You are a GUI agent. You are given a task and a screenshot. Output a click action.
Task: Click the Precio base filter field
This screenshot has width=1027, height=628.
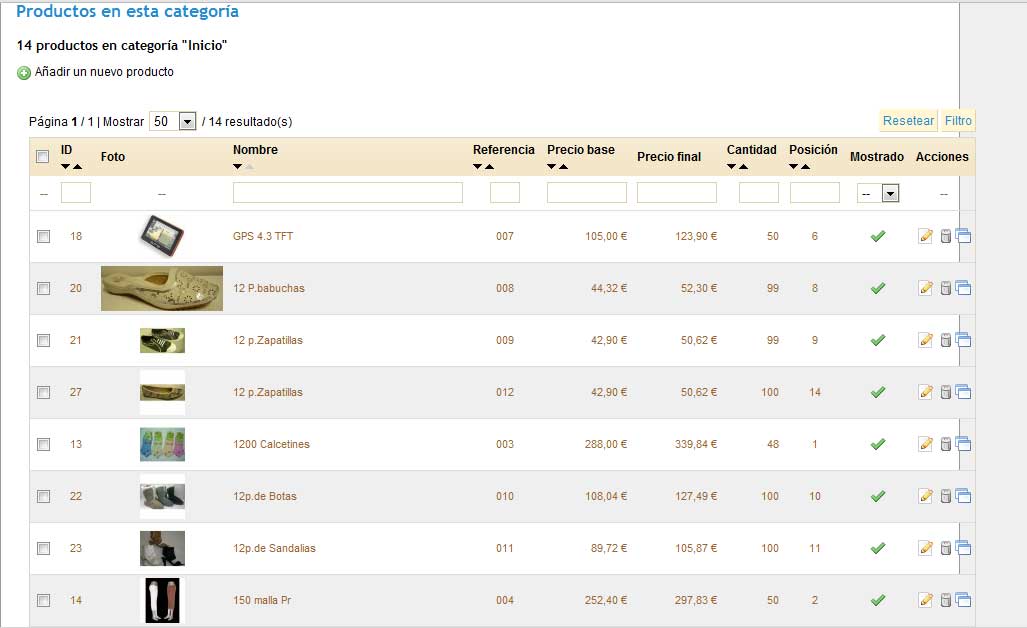[587, 193]
